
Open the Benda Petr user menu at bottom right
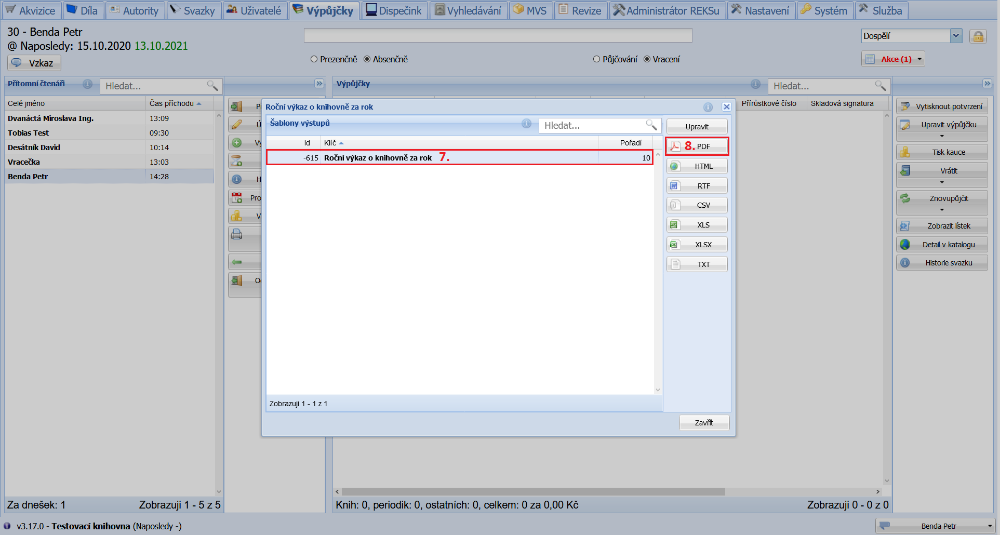(936, 525)
